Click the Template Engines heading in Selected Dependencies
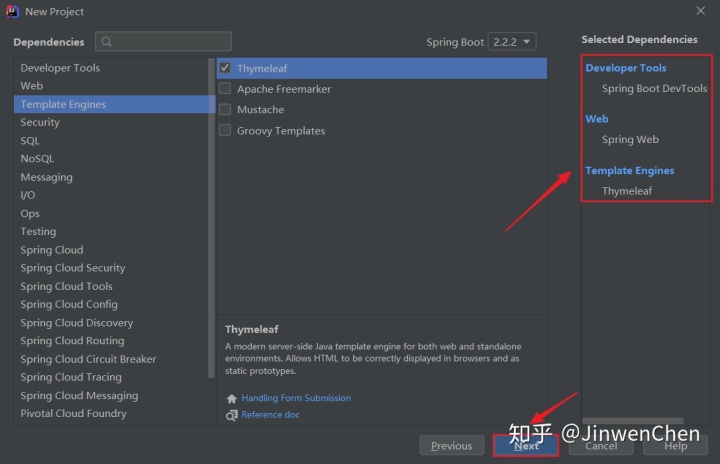720x464 pixels. pos(630,170)
